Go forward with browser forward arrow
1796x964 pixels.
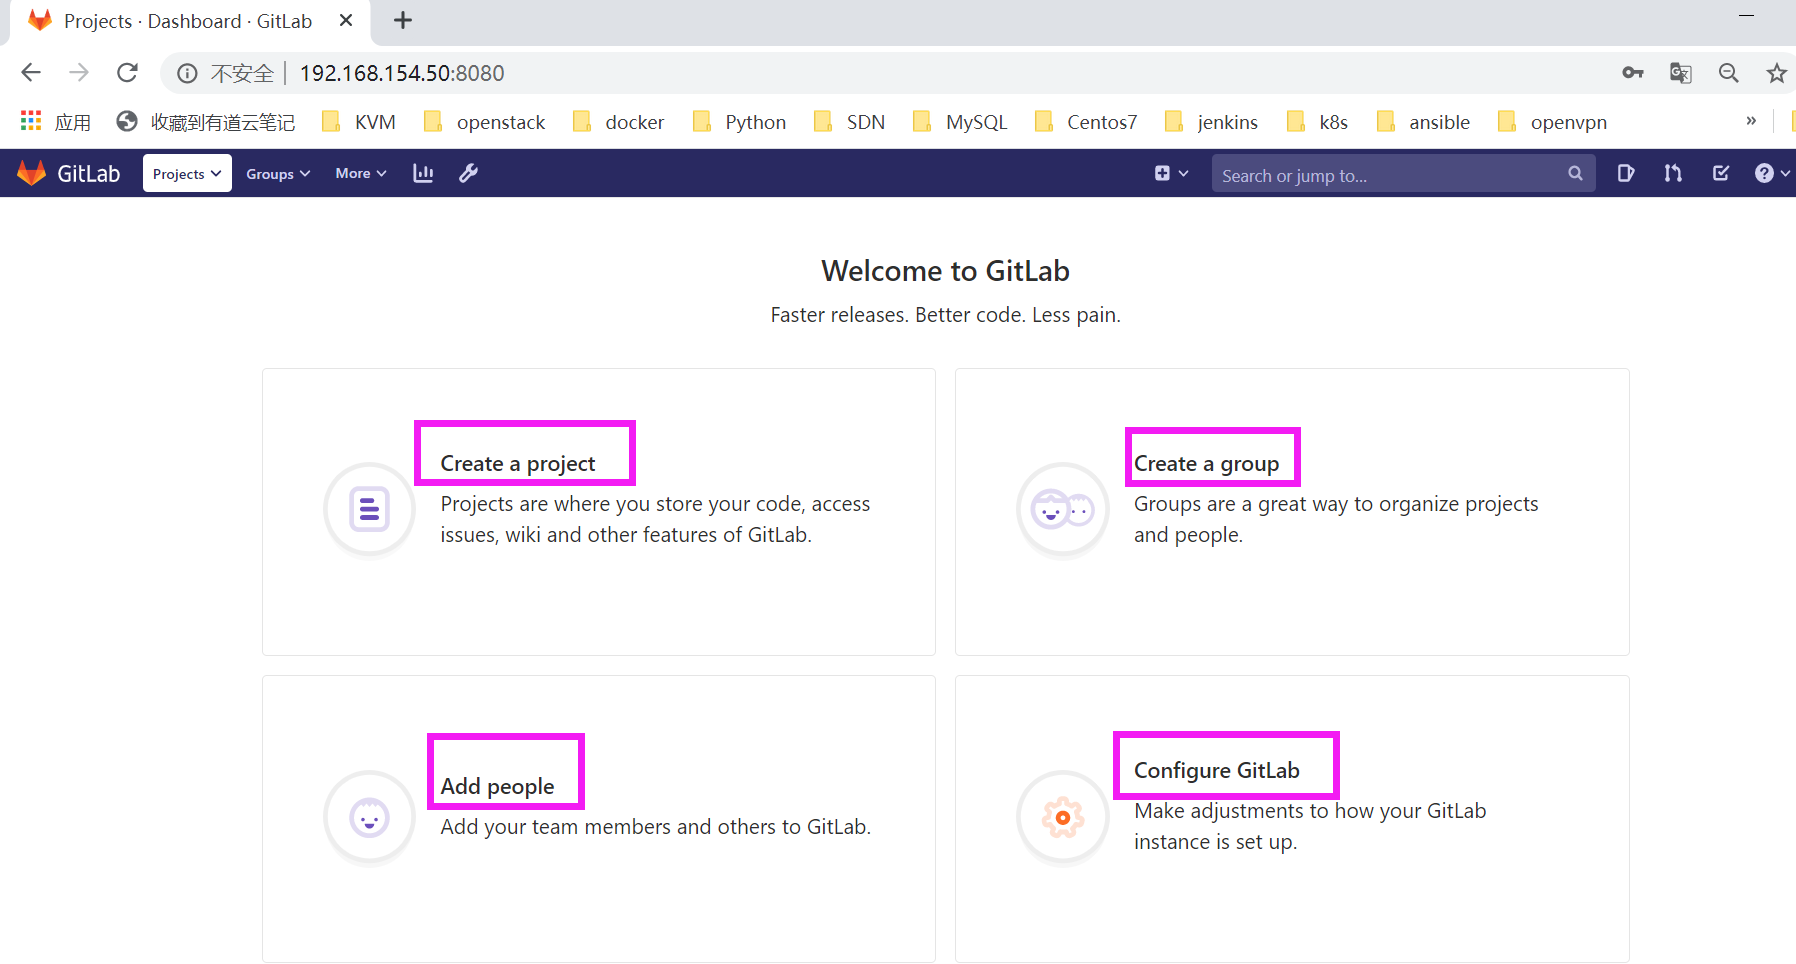point(79,73)
